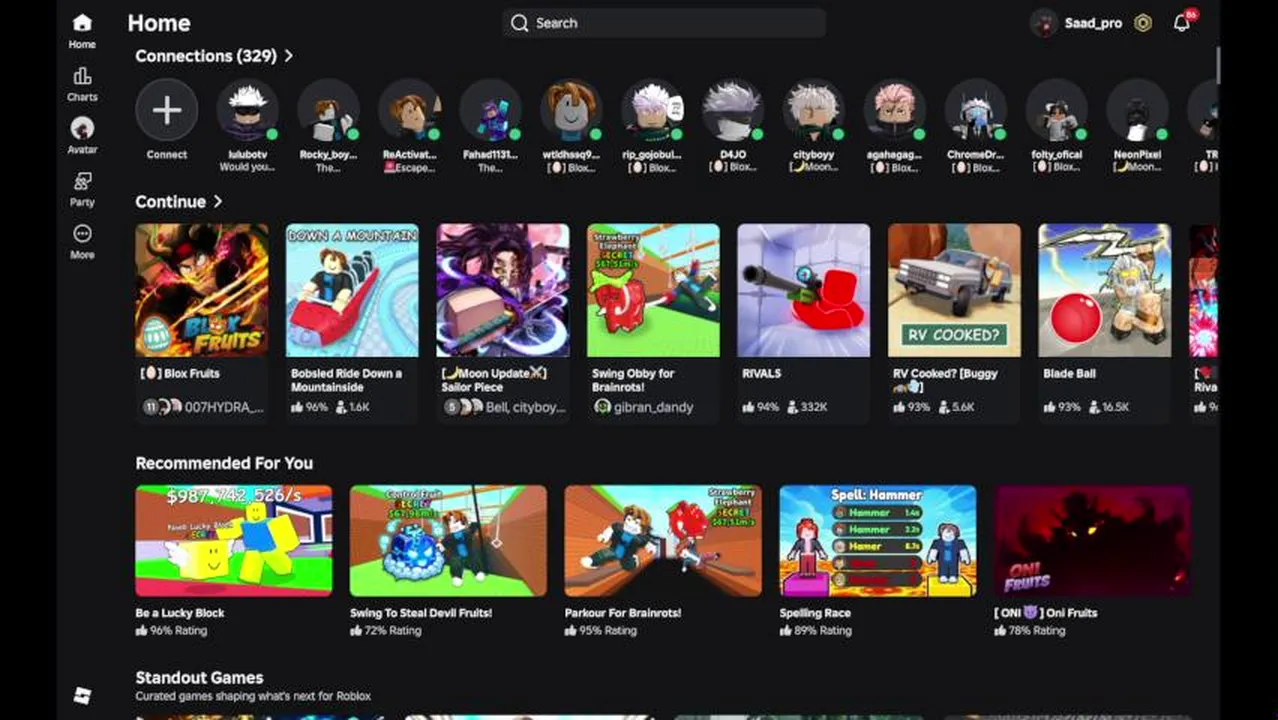Open the notifications bell

[1182, 23]
